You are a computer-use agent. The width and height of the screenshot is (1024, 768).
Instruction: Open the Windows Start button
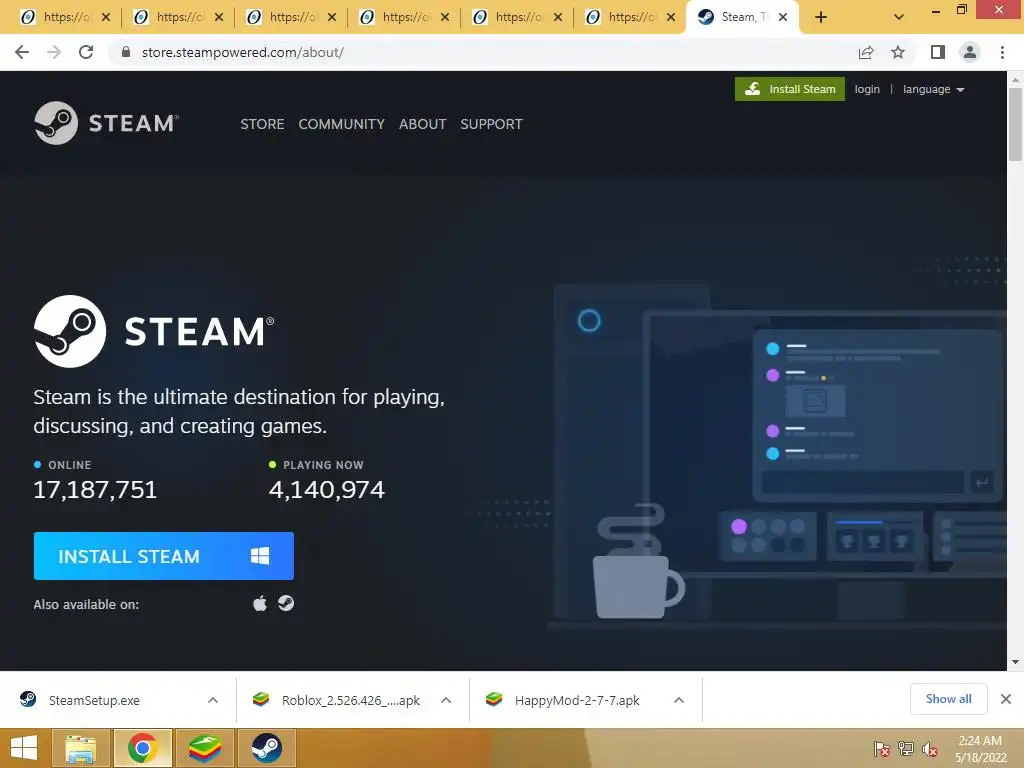coord(24,748)
